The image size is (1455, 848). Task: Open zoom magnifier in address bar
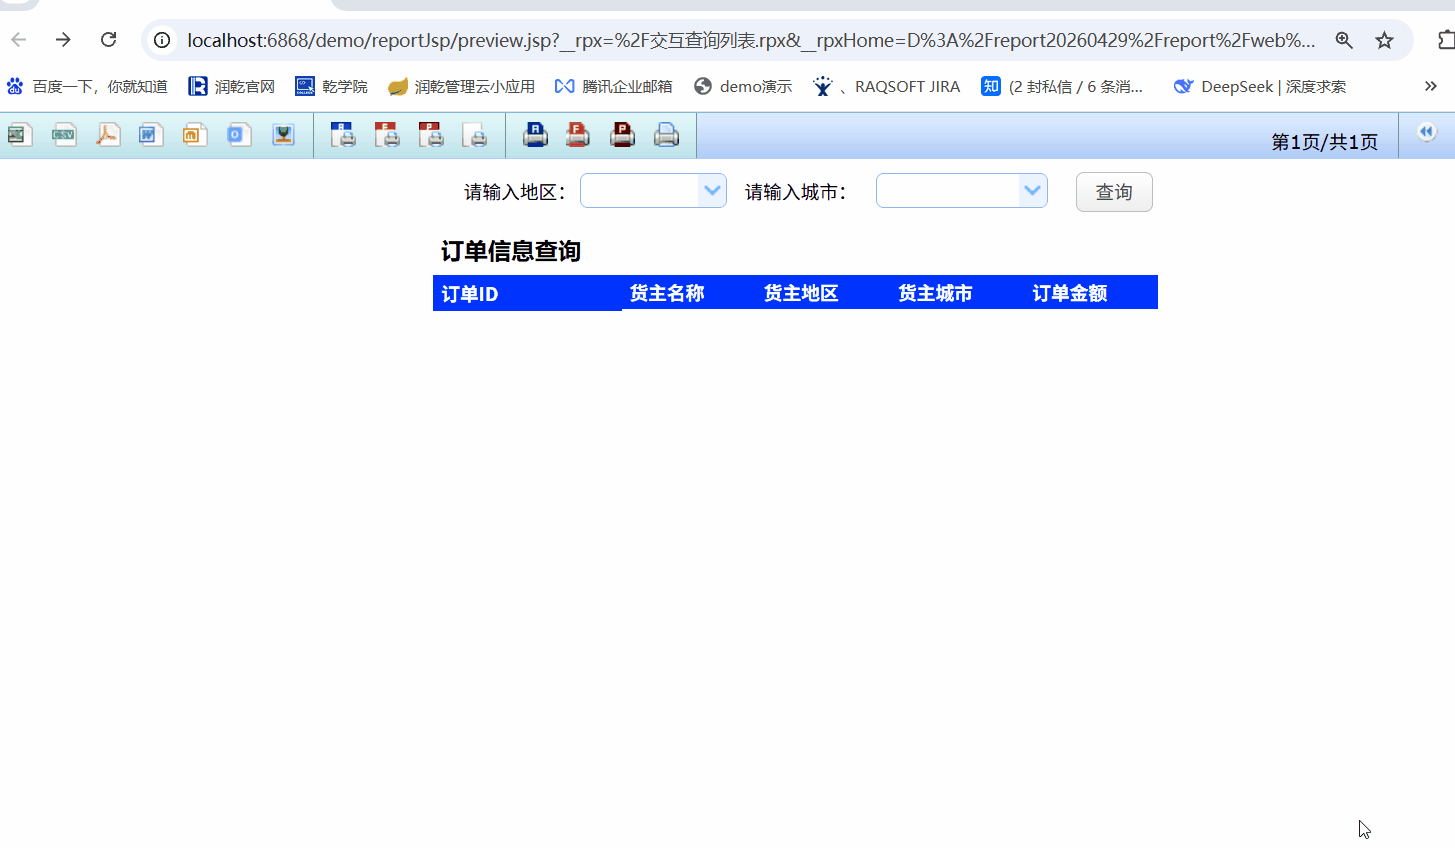(x=1344, y=40)
